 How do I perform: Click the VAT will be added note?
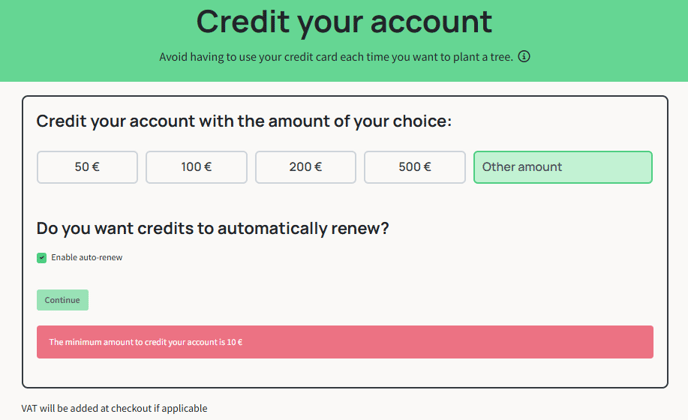114,408
